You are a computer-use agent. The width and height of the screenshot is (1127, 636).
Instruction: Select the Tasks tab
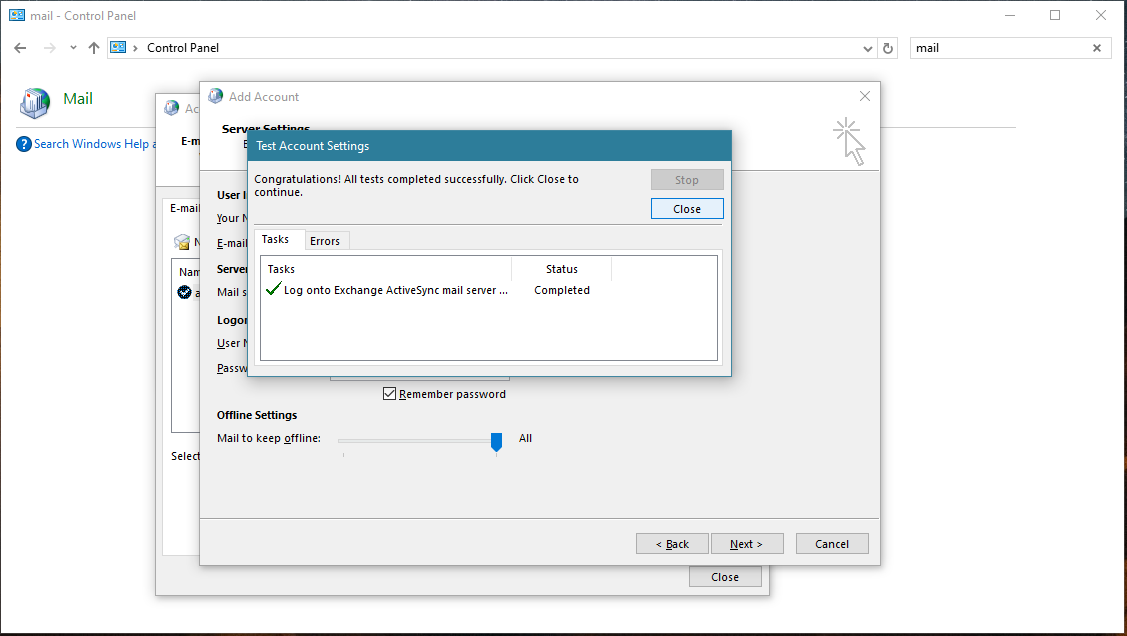tap(275, 240)
